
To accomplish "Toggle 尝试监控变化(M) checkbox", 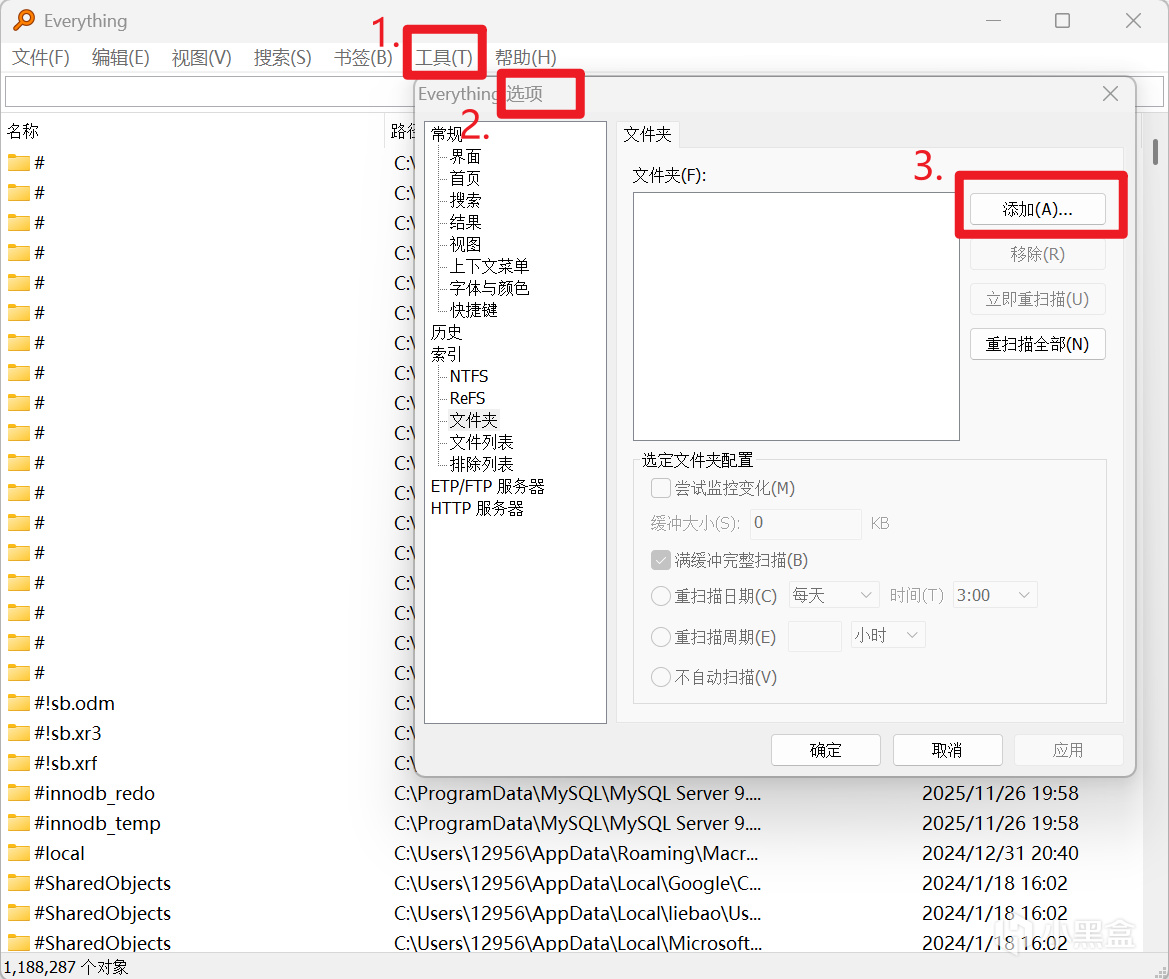I will tap(661, 488).
